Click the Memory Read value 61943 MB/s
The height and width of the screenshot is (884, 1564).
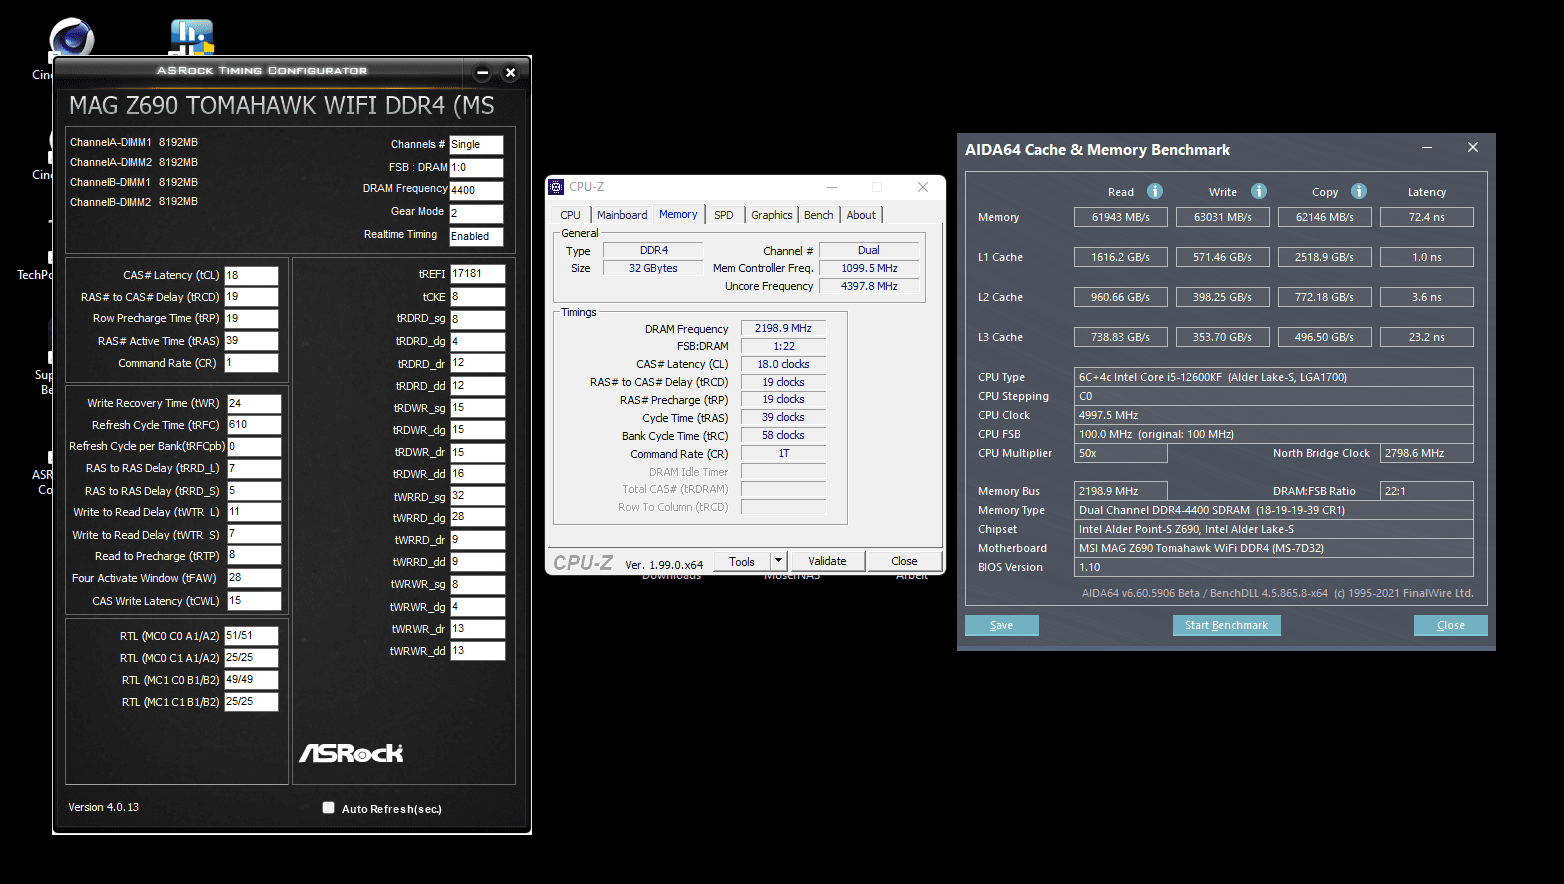click(1121, 217)
